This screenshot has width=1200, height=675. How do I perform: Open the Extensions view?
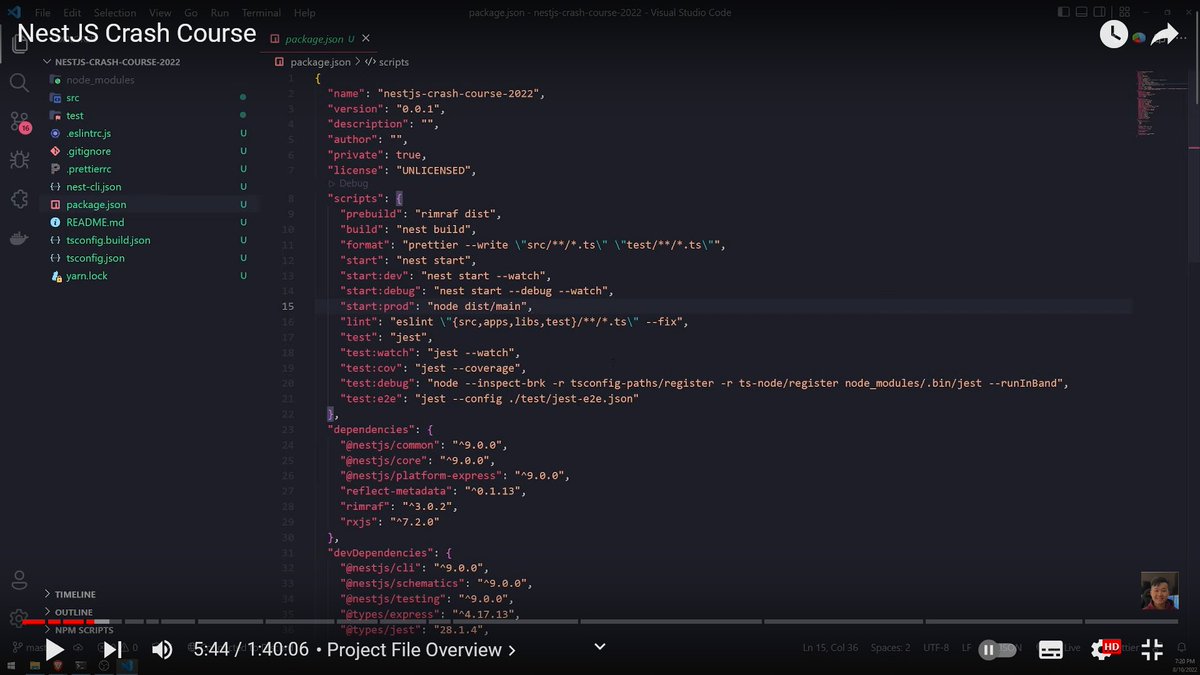[19, 199]
